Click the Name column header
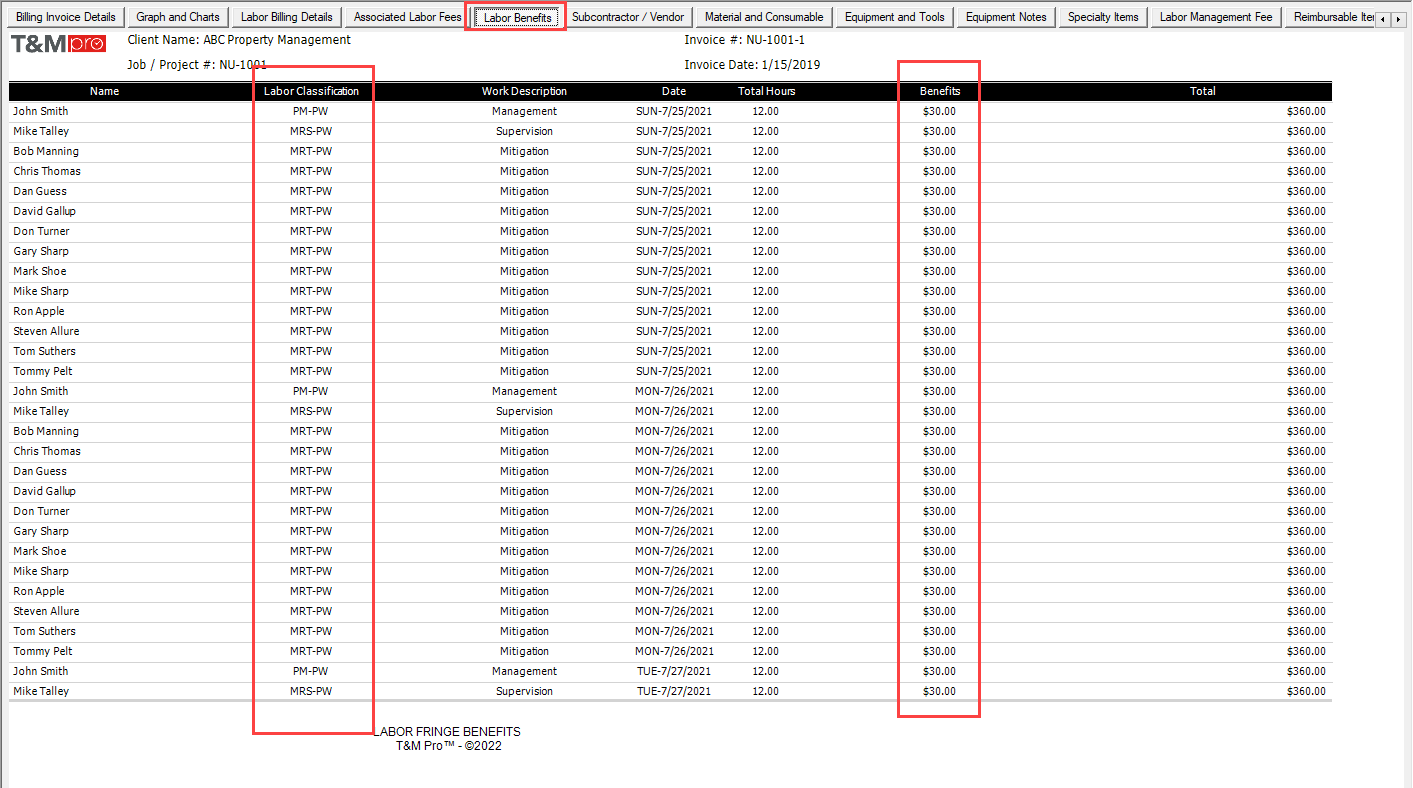Screen dimensions: 1413x788 (104, 91)
